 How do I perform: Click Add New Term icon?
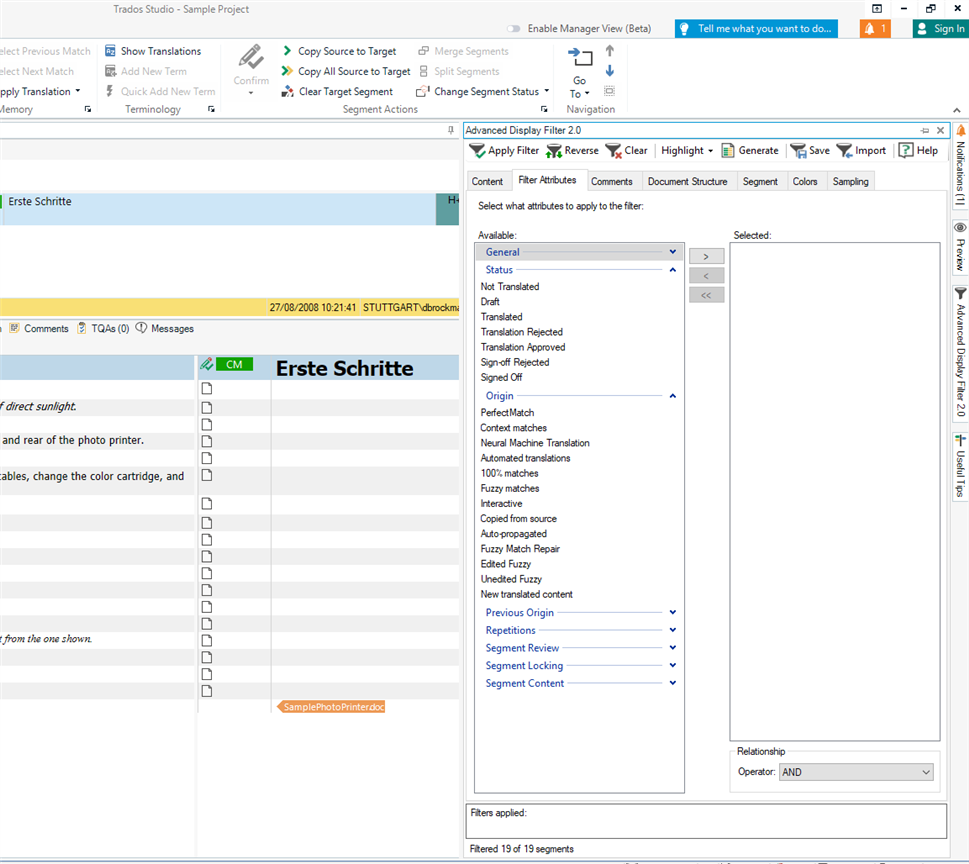111,71
